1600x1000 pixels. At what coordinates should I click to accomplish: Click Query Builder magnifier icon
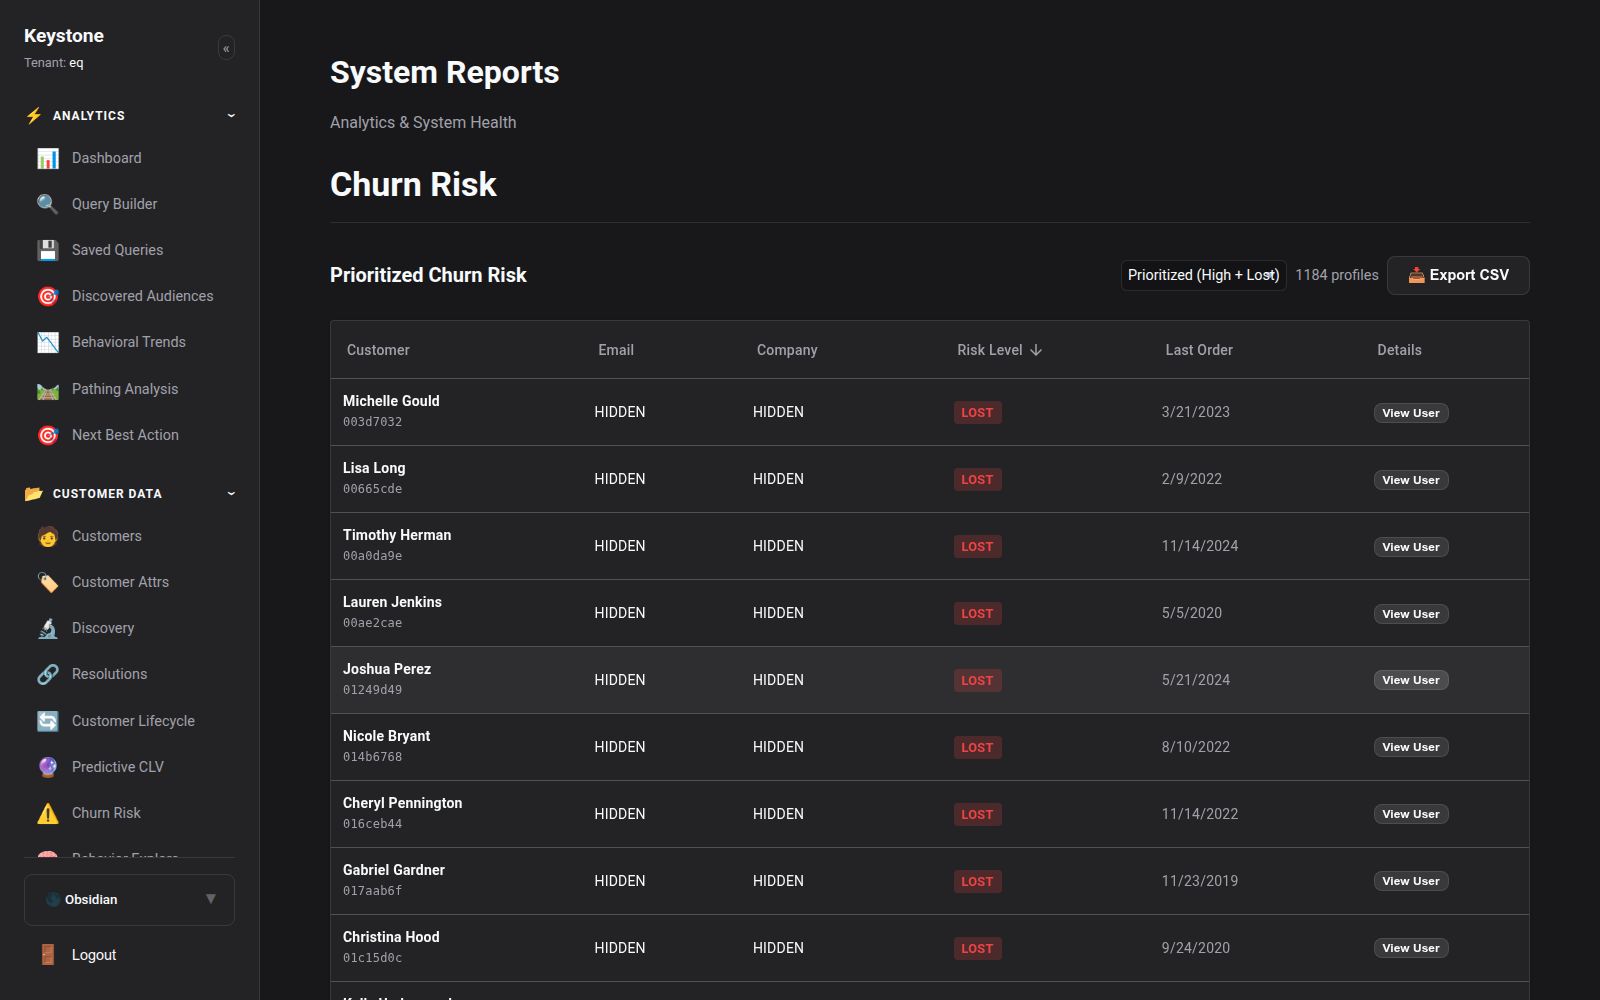click(48, 204)
